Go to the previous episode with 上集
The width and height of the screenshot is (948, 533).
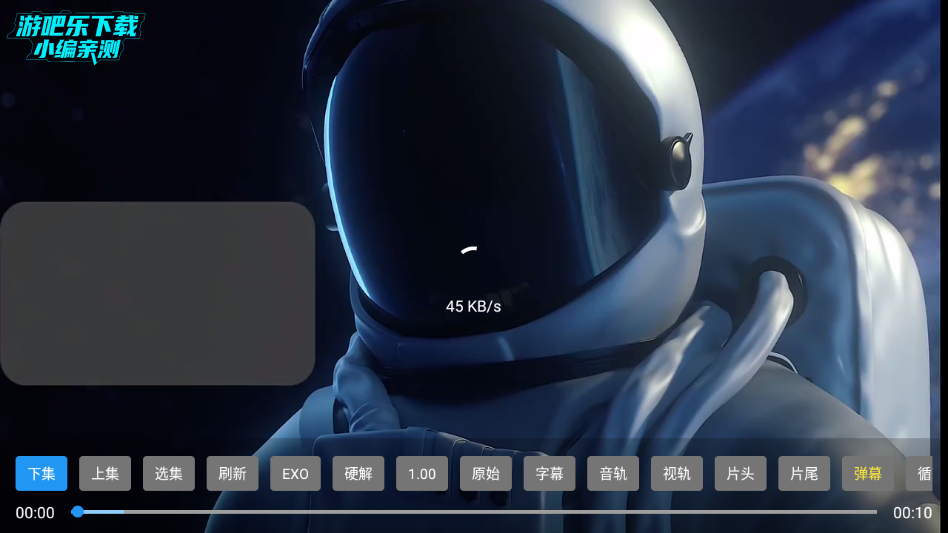coord(105,473)
